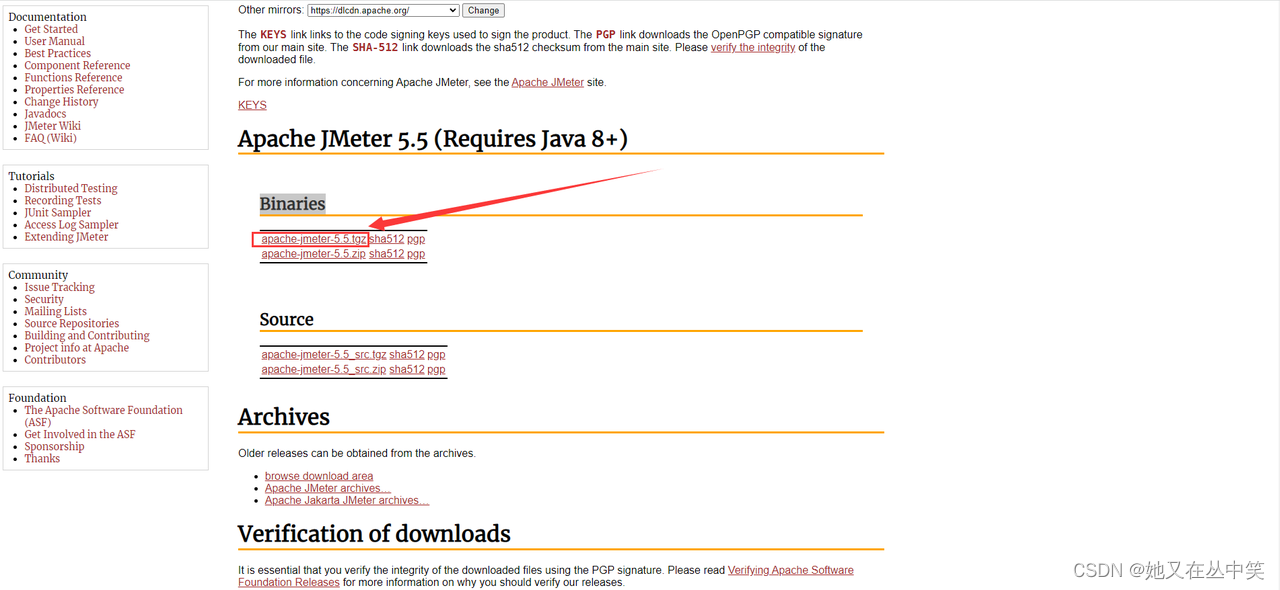The height and width of the screenshot is (590, 1280).
Task: Click the Documentation sidebar heading
Action: point(47,17)
